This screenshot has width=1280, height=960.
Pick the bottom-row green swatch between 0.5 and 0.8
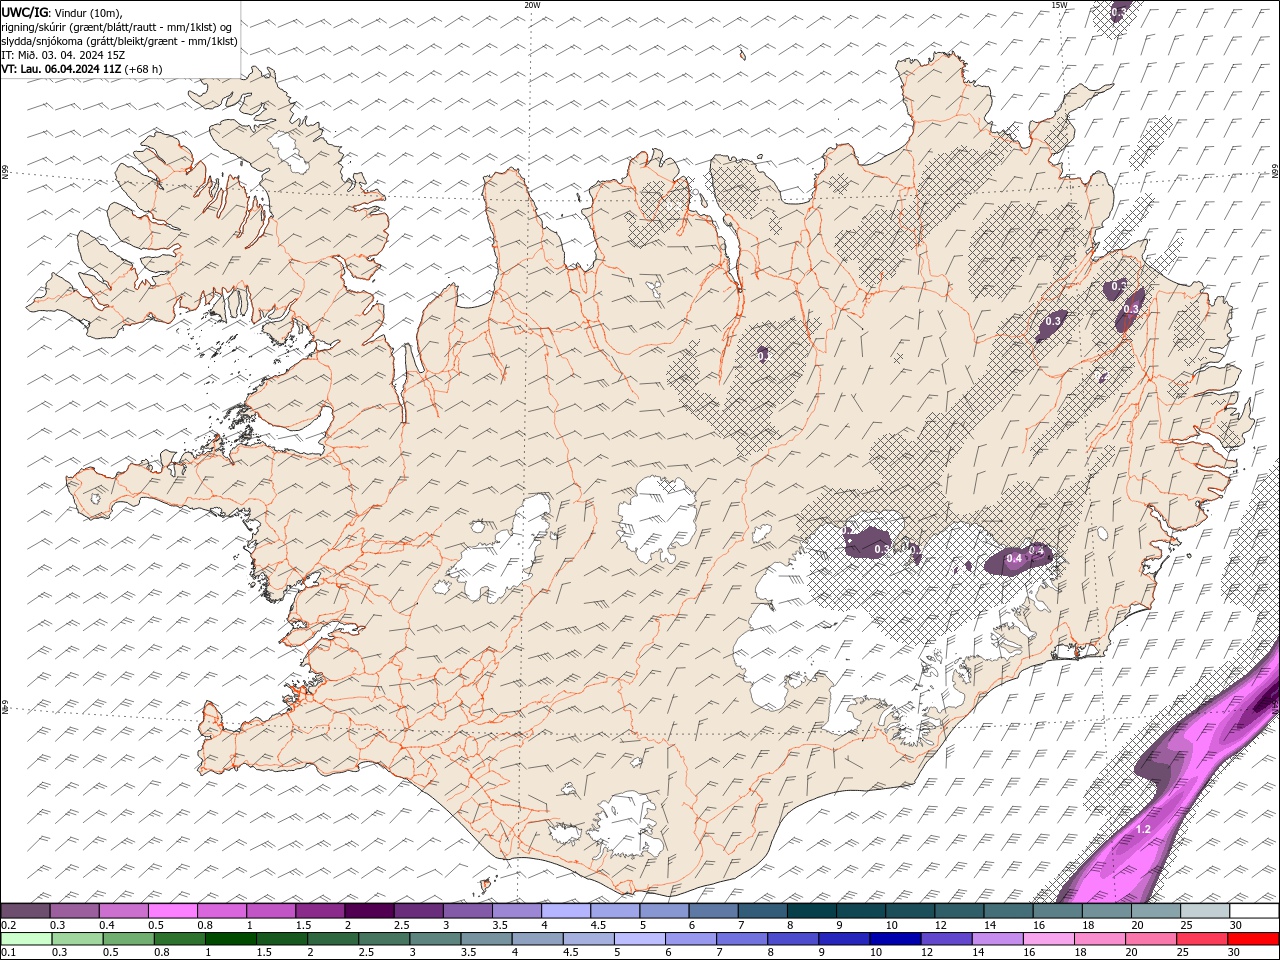click(x=129, y=938)
